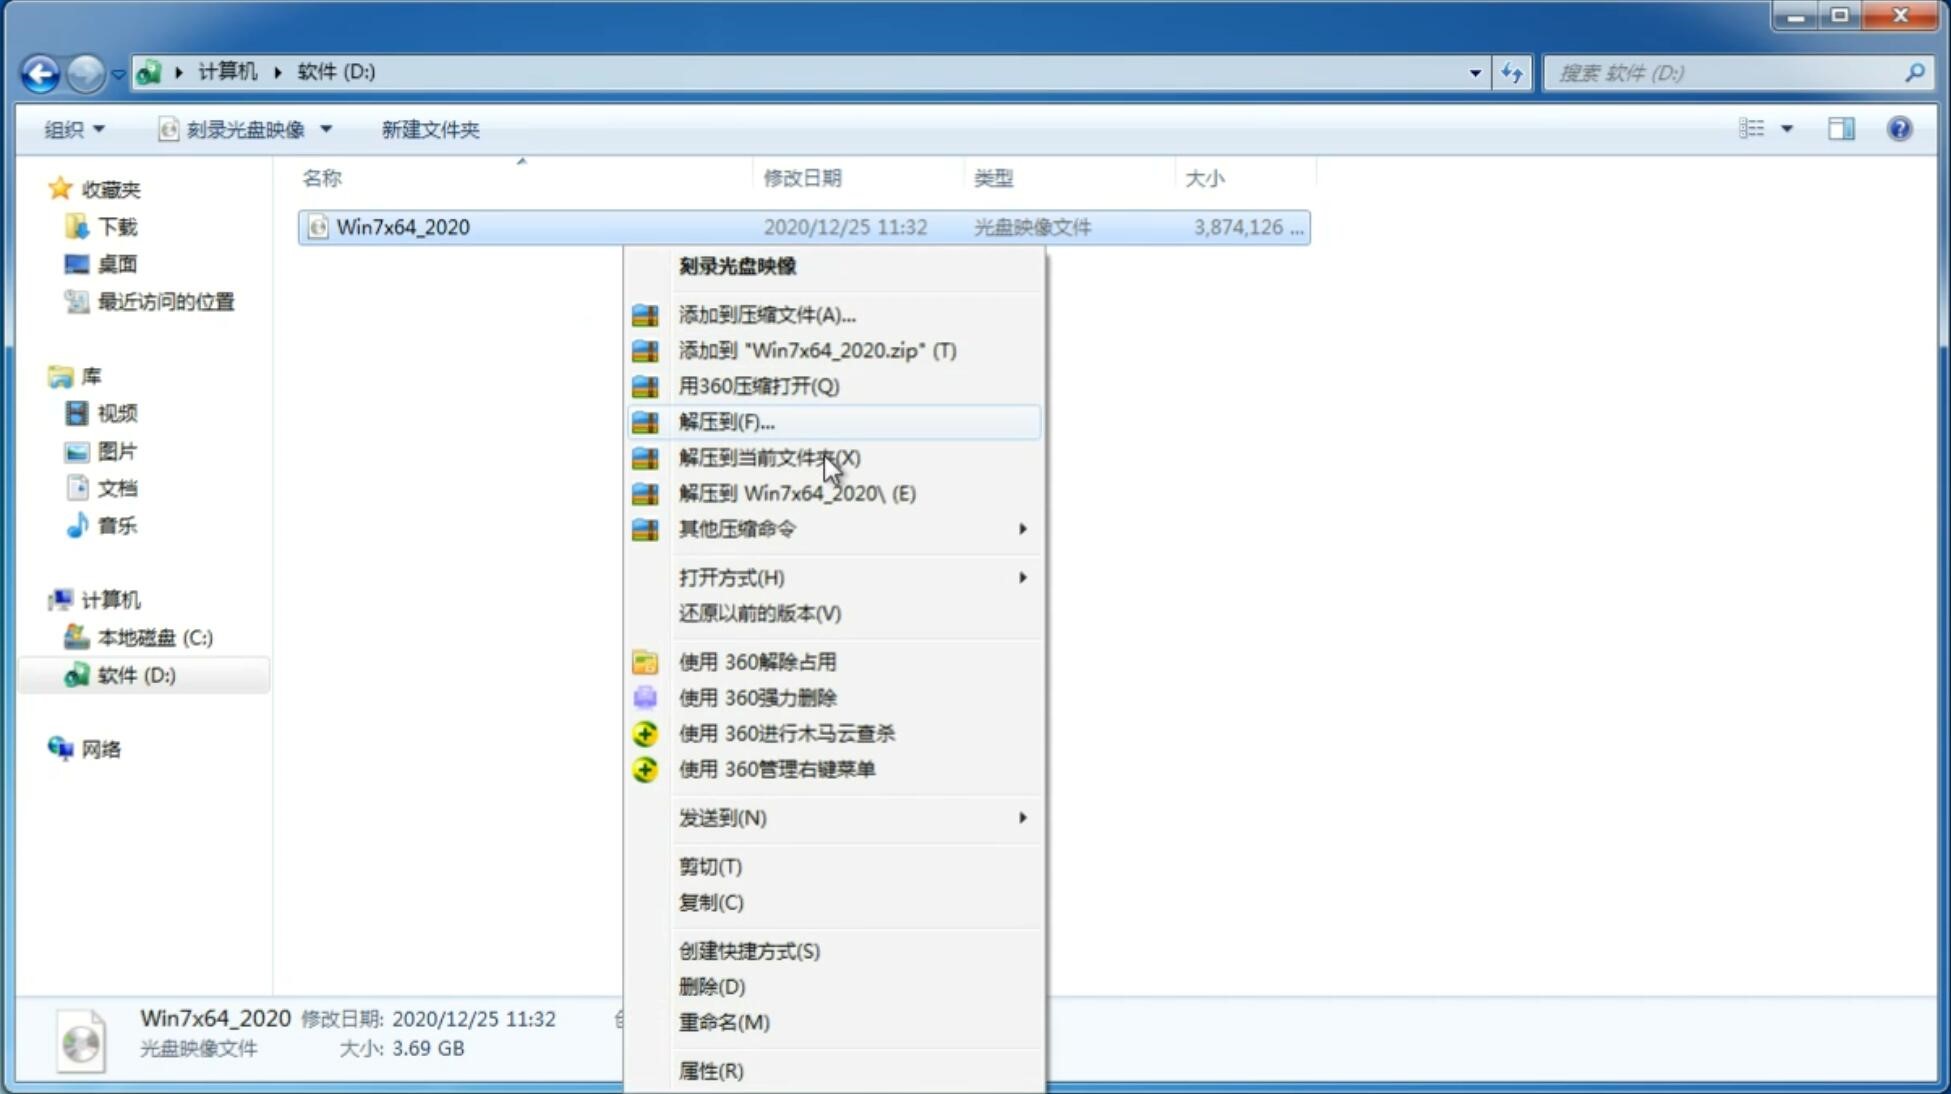Expand 打开方式 submenu
This screenshot has width=1951, height=1094.
tap(1021, 576)
